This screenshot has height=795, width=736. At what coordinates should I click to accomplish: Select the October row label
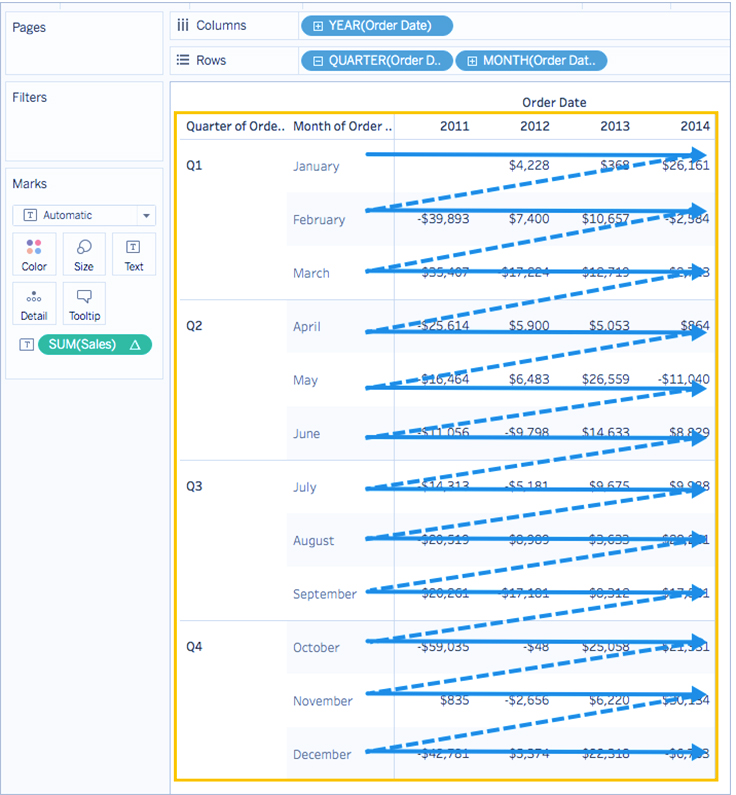coord(316,647)
